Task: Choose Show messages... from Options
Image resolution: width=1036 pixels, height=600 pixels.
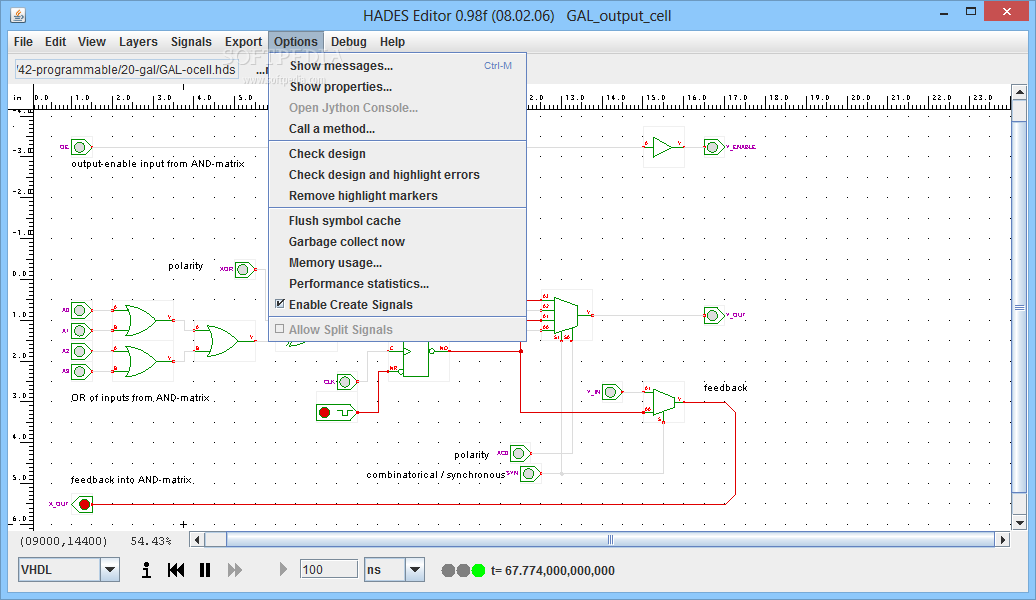Action: (397, 65)
